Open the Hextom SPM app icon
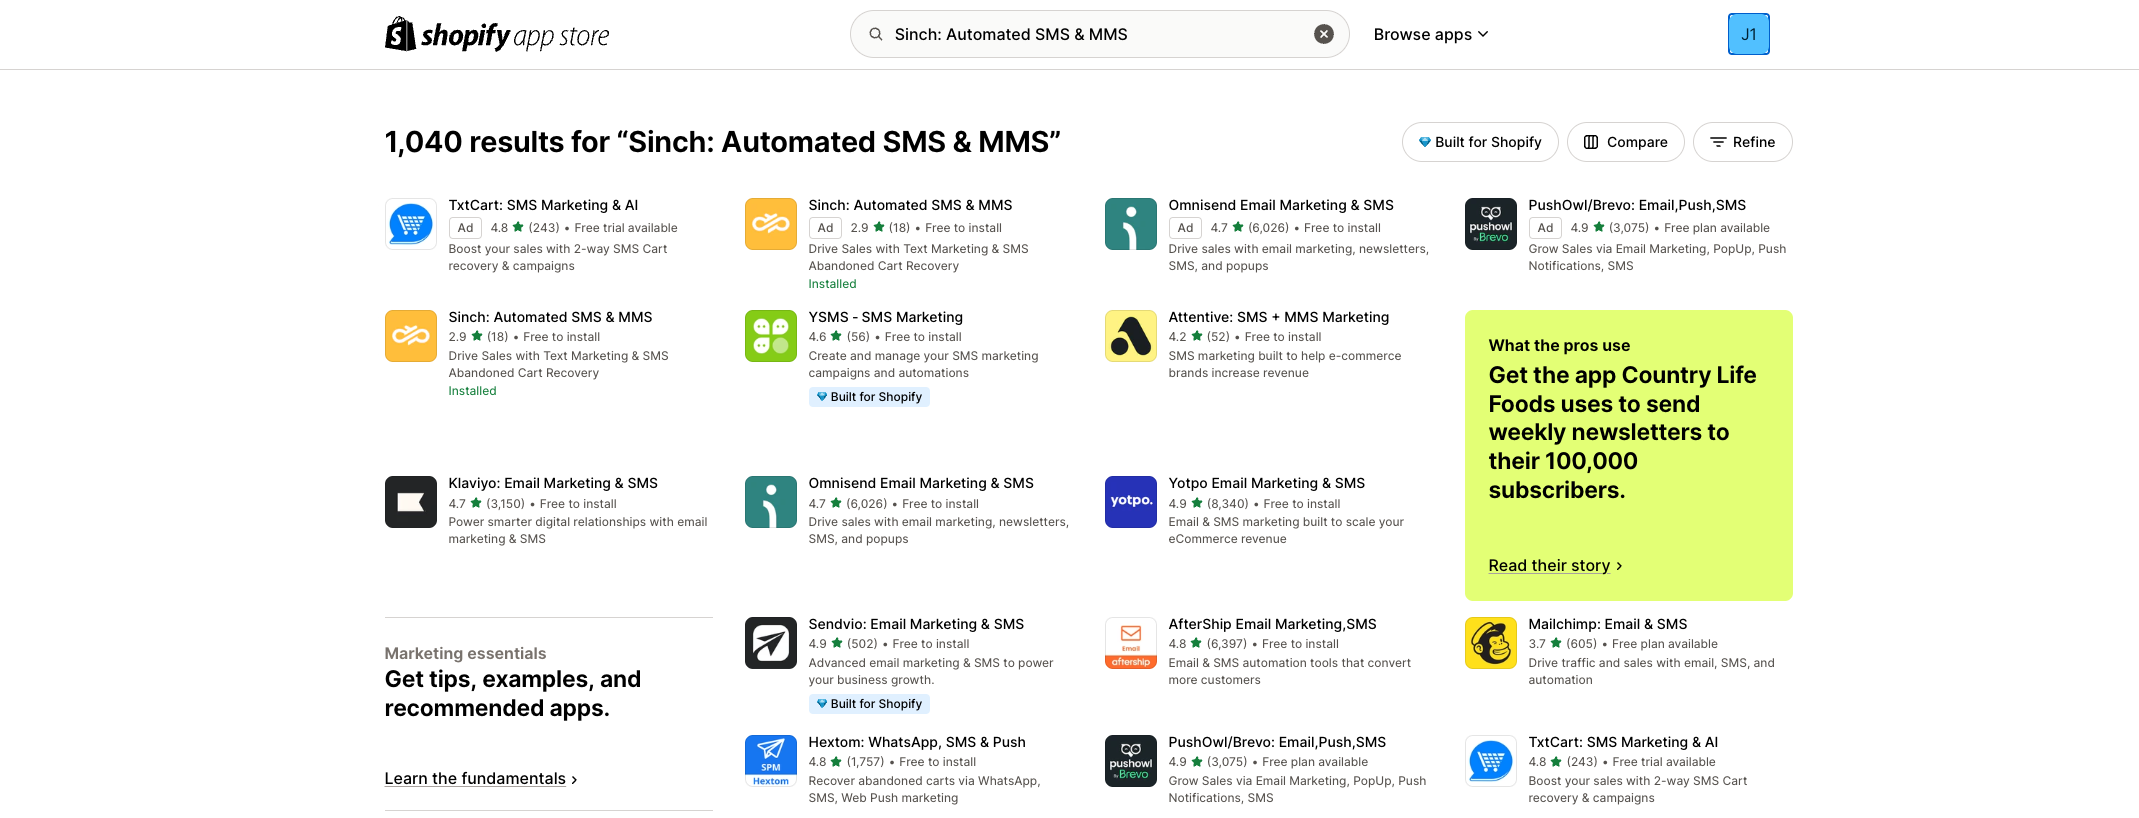 pos(771,761)
